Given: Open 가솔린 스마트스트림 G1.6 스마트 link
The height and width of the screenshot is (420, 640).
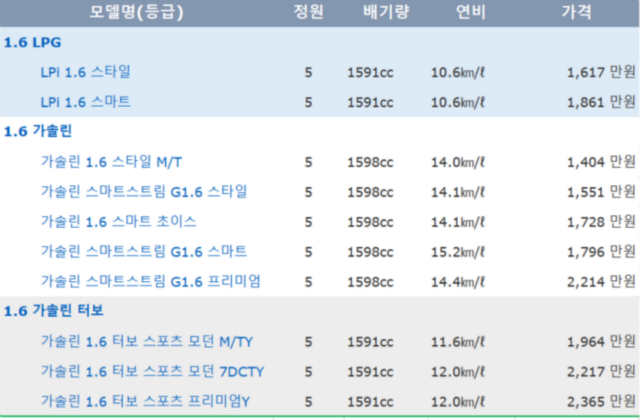Looking at the screenshot, I should point(144,251).
